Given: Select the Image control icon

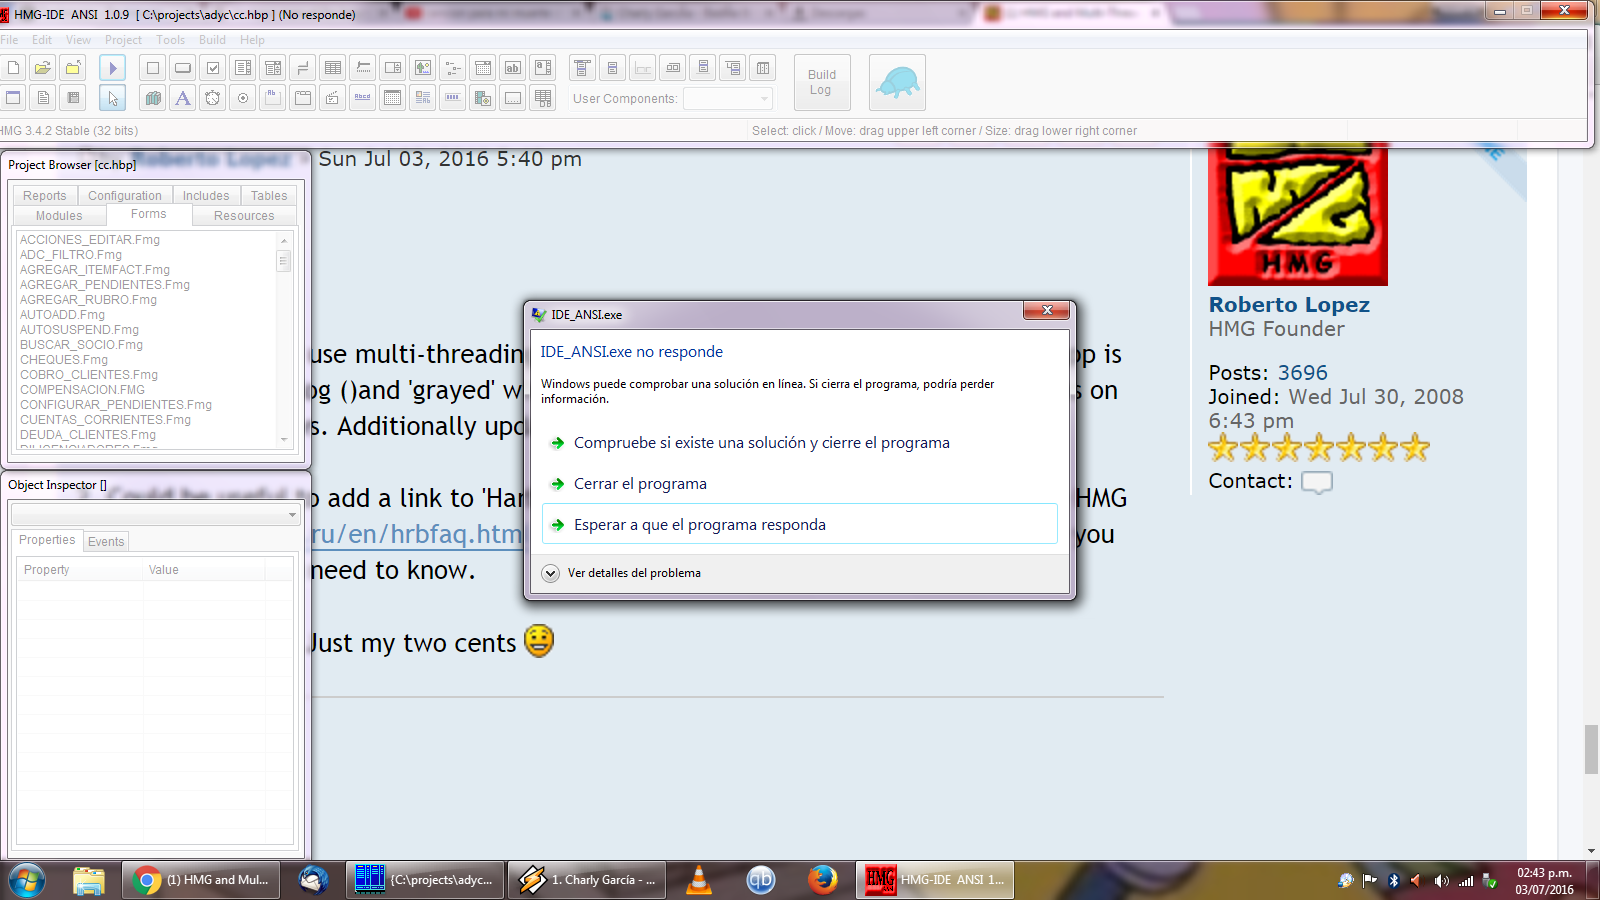Looking at the screenshot, I should click(423, 68).
